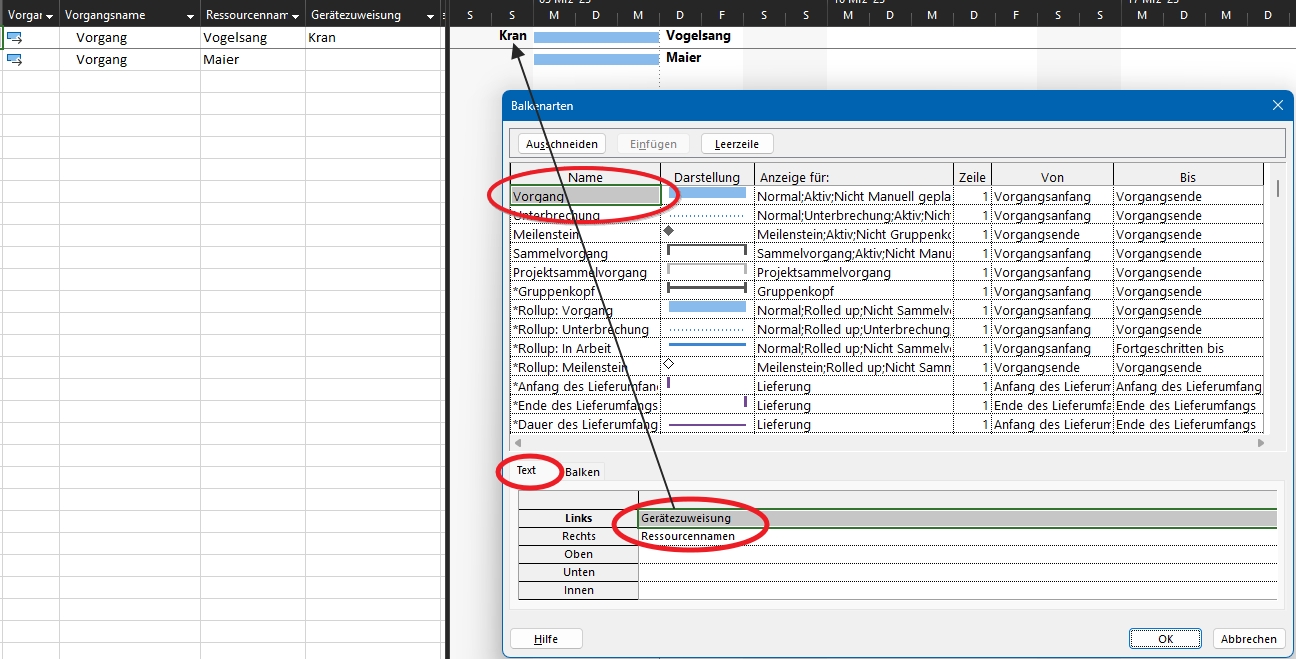Click purple line appearance of Dauer des Lieferumfang

tap(707, 425)
